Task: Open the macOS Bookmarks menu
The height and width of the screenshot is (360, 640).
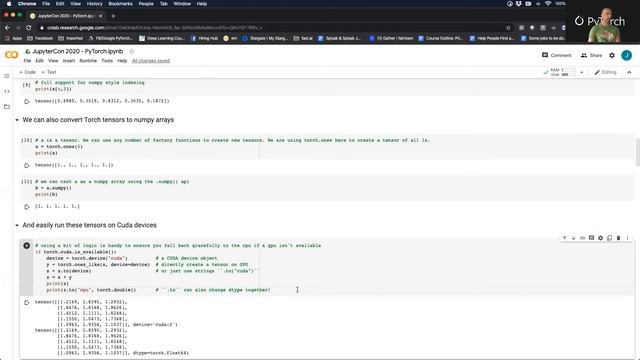Action: pyautogui.click(x=120, y=4)
